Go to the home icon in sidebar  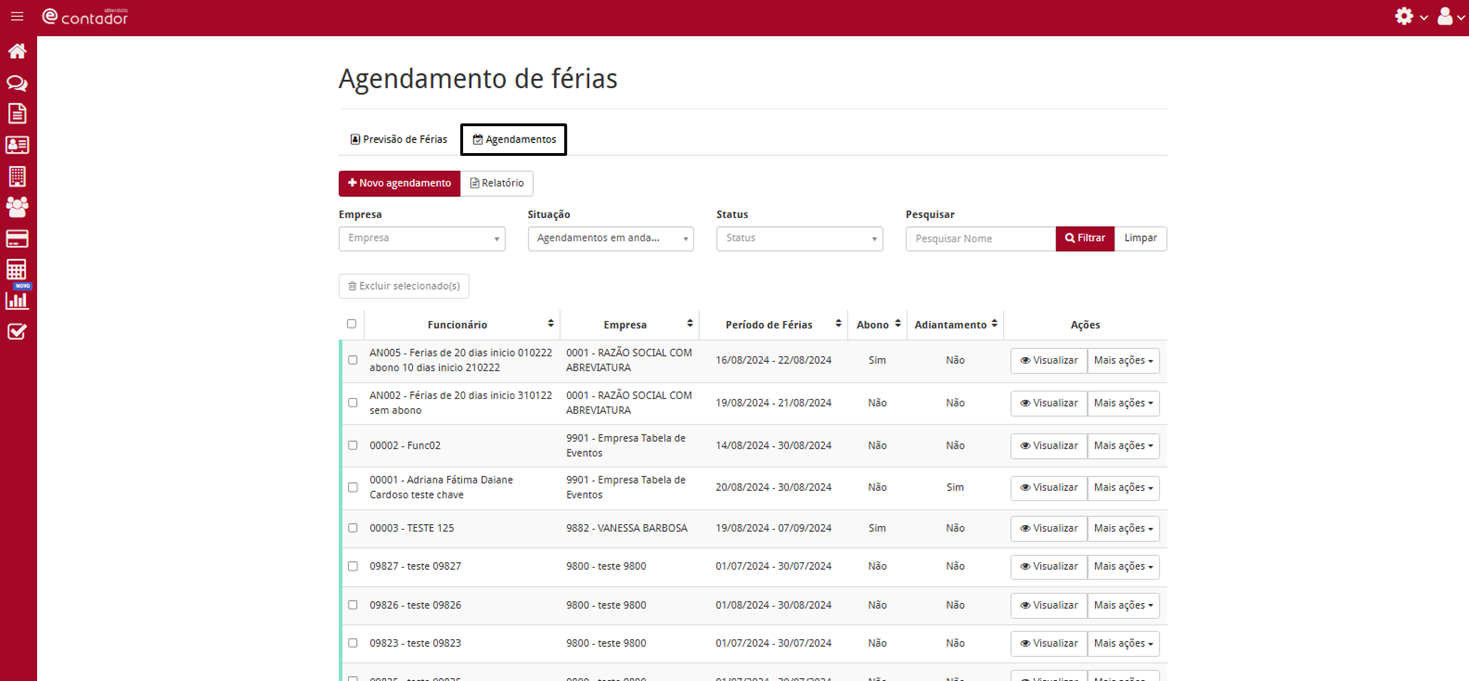17,51
